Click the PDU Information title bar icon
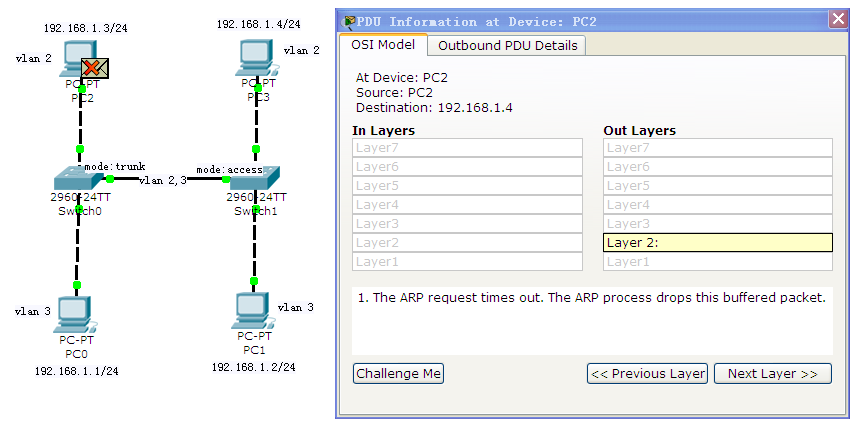 point(349,20)
